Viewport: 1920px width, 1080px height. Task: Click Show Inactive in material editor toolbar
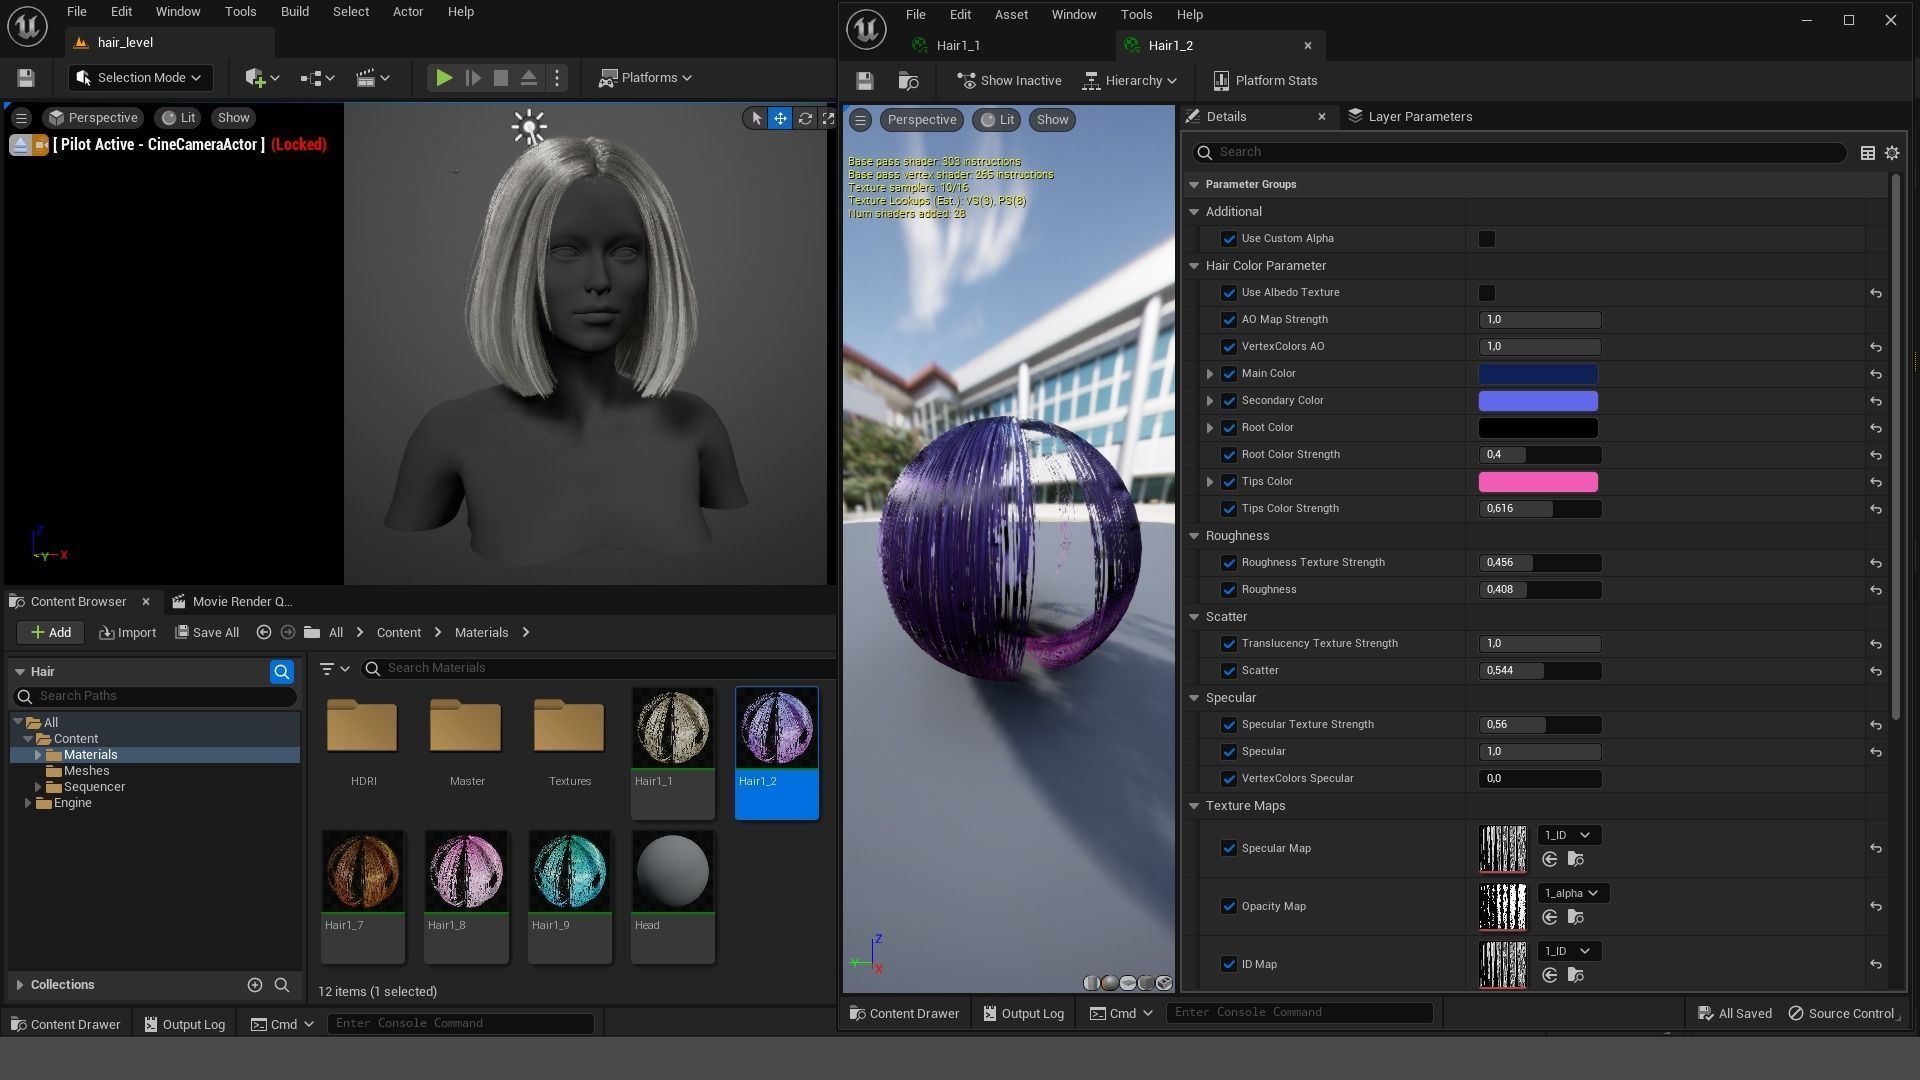(x=1008, y=81)
